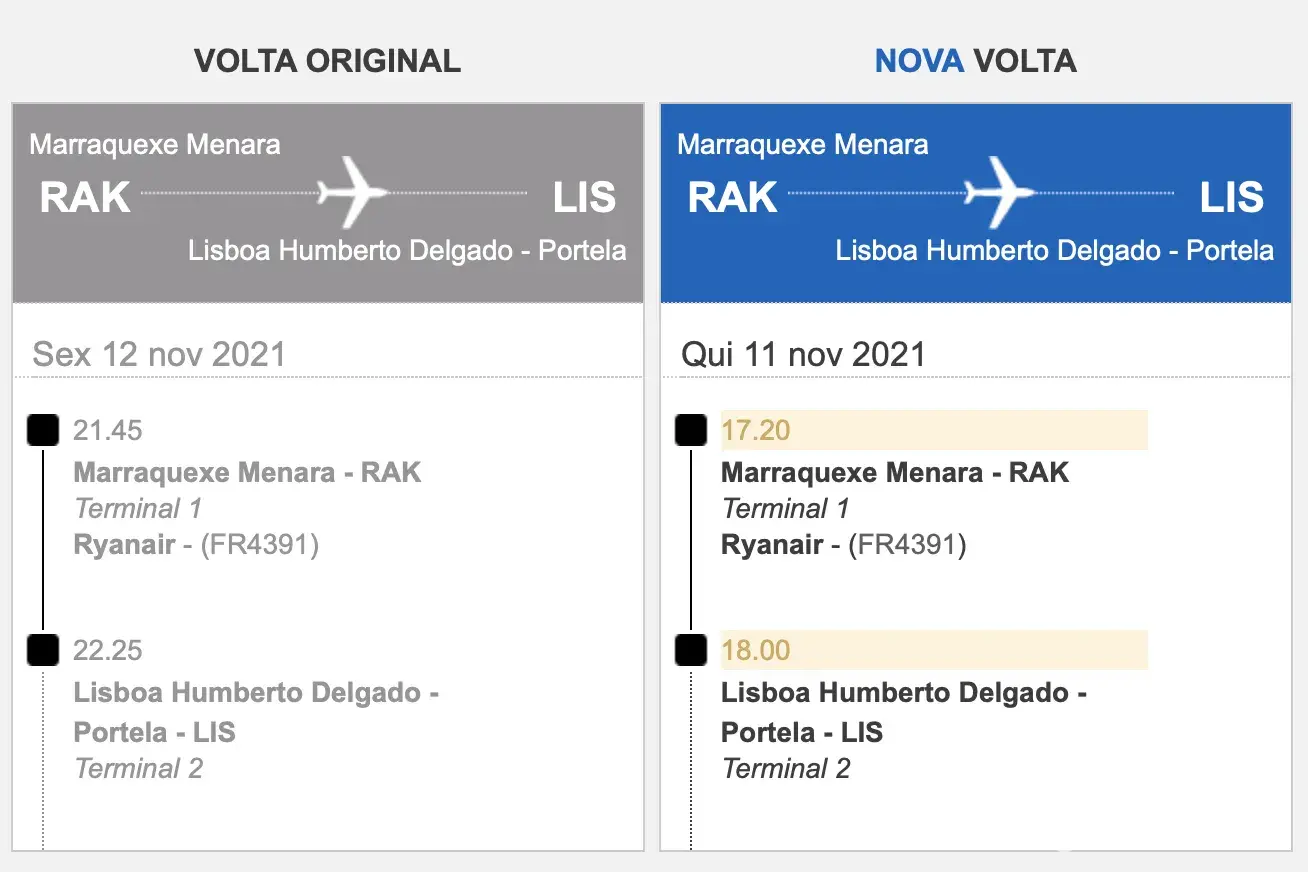This screenshot has height=872, width=1308.
Task: Click Ryanair flight FR4391 in the original return
Action: click(x=196, y=545)
